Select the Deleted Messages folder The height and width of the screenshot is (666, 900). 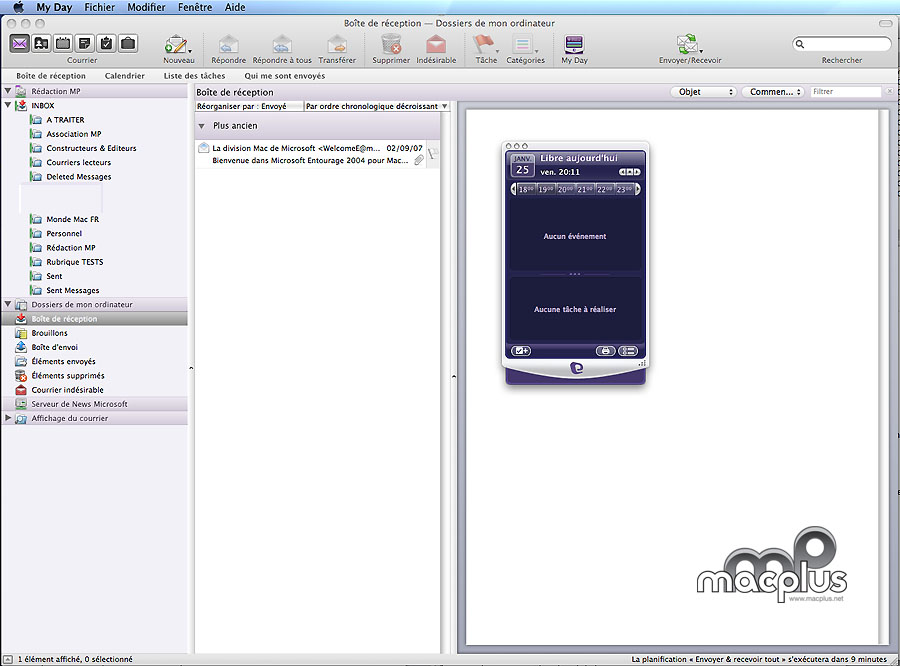pyautogui.click(x=79, y=177)
